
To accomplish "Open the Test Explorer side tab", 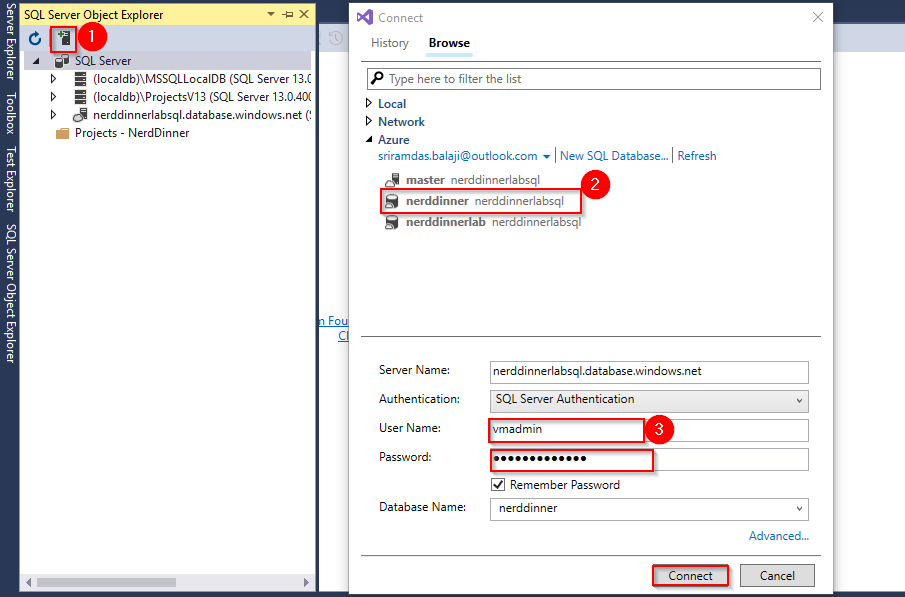I will click(10, 179).
